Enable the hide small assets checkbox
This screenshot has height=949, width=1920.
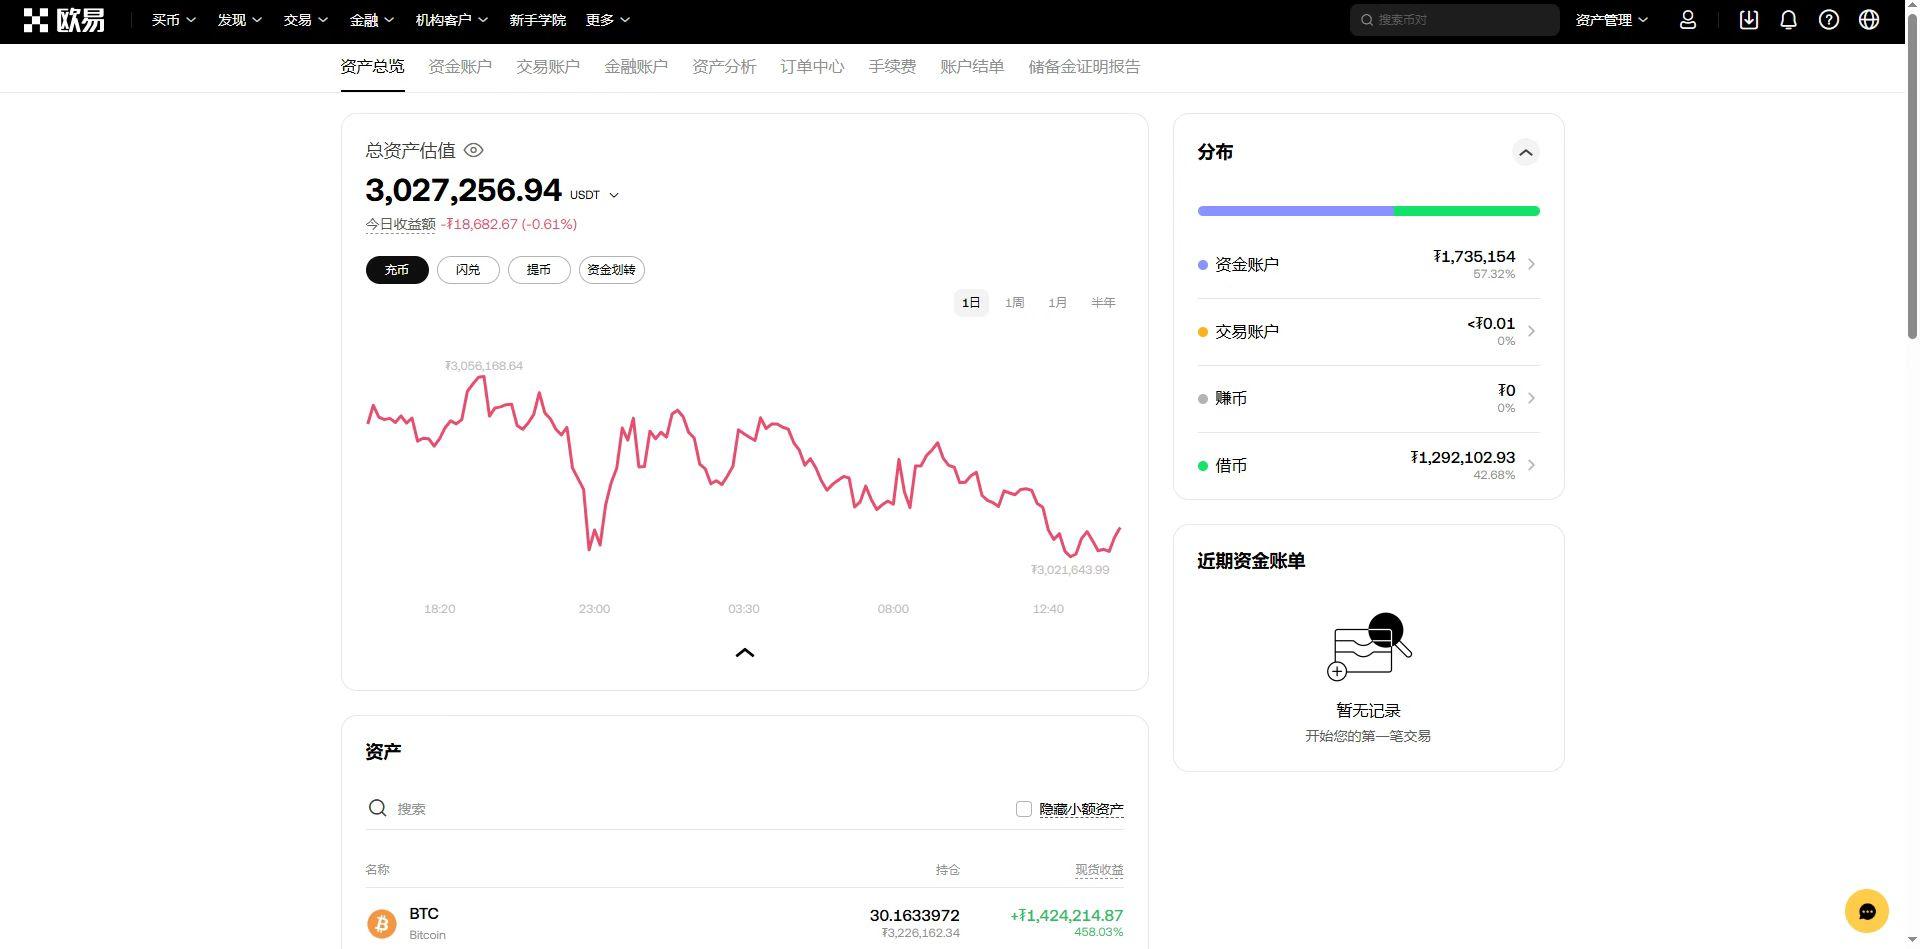pos(1023,809)
